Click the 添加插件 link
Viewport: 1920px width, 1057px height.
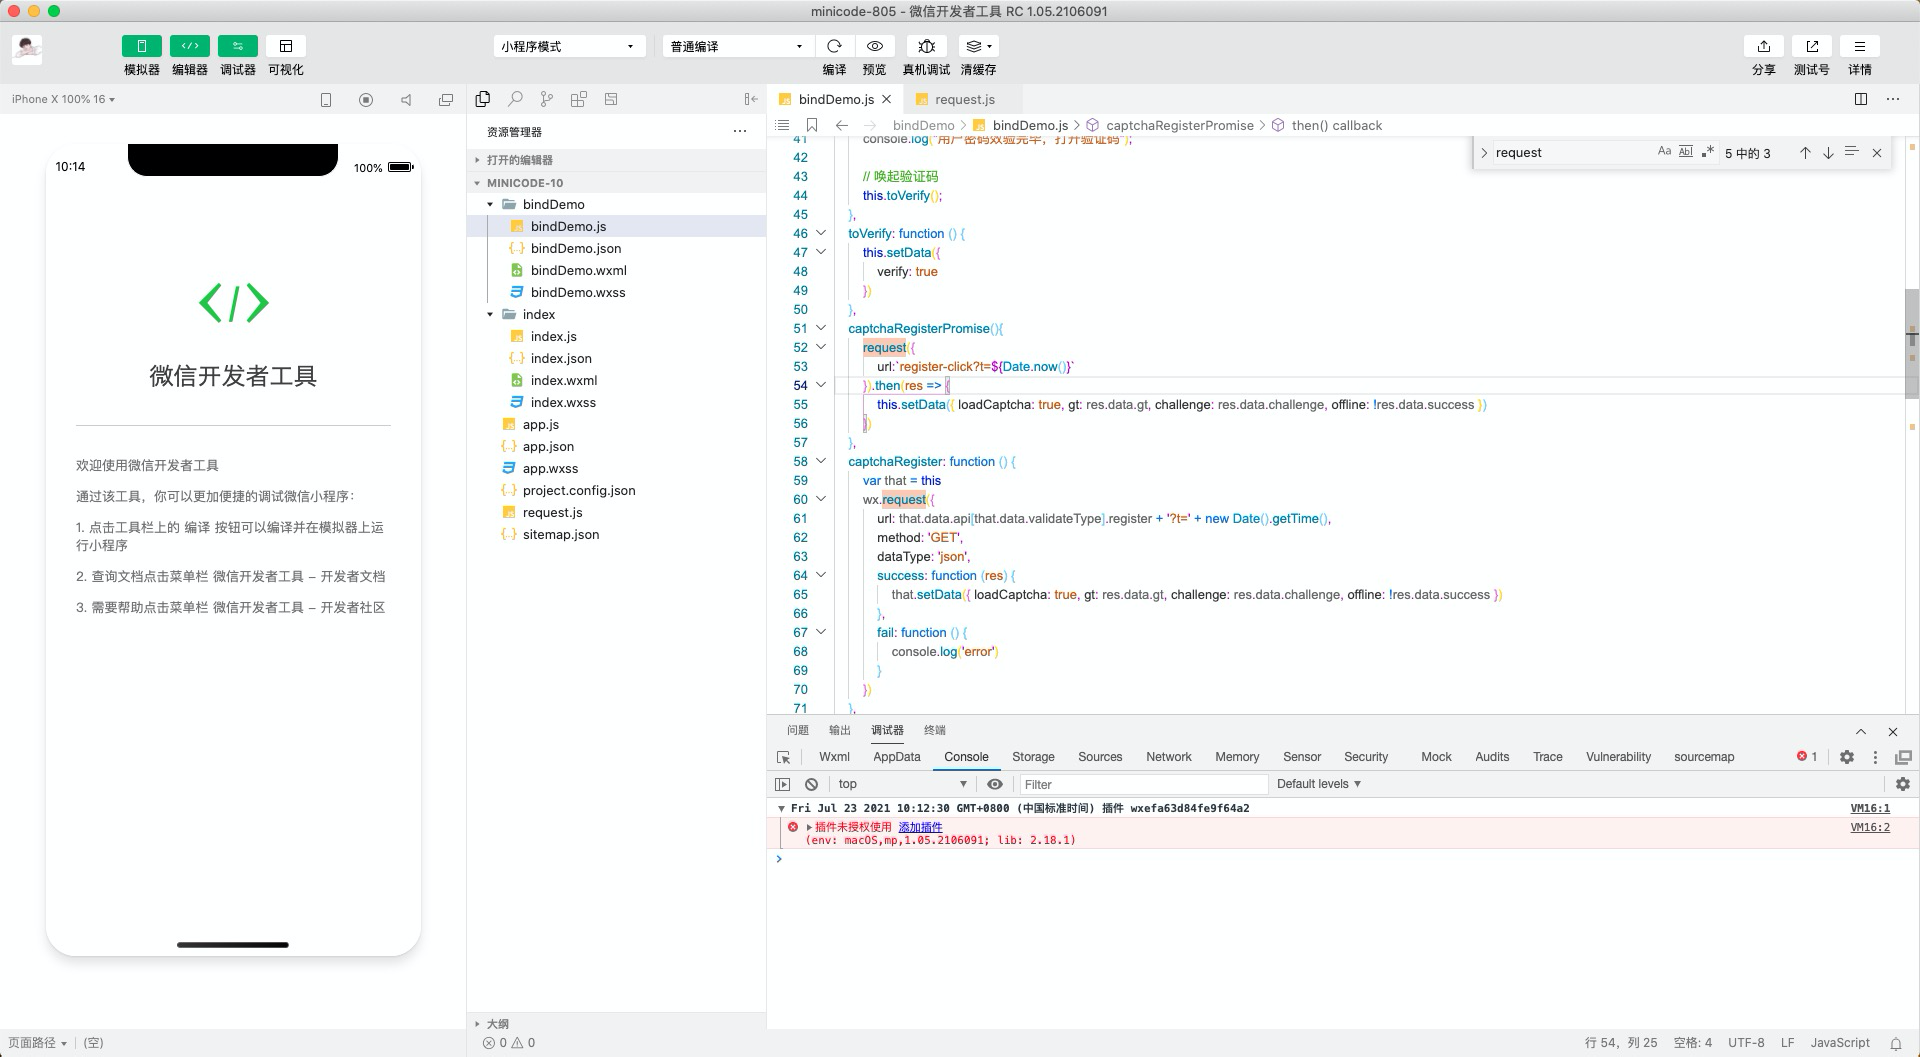point(920,827)
